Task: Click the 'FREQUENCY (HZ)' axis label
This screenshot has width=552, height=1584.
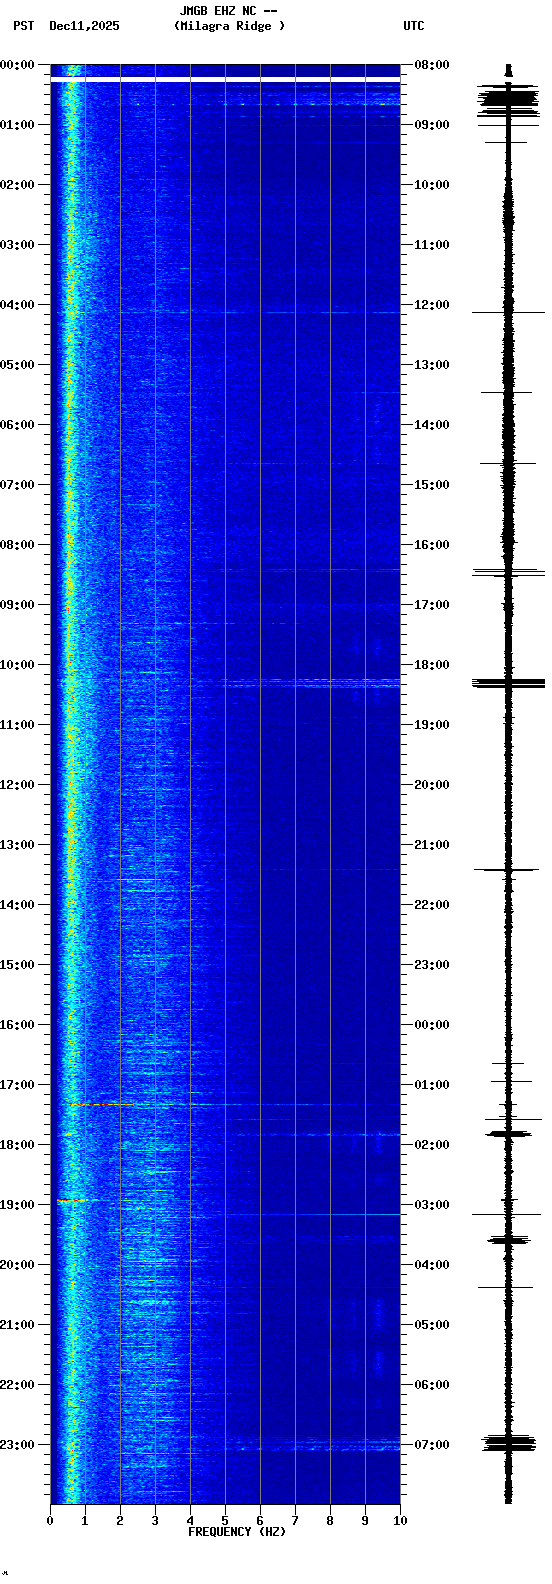Action: click(237, 1532)
